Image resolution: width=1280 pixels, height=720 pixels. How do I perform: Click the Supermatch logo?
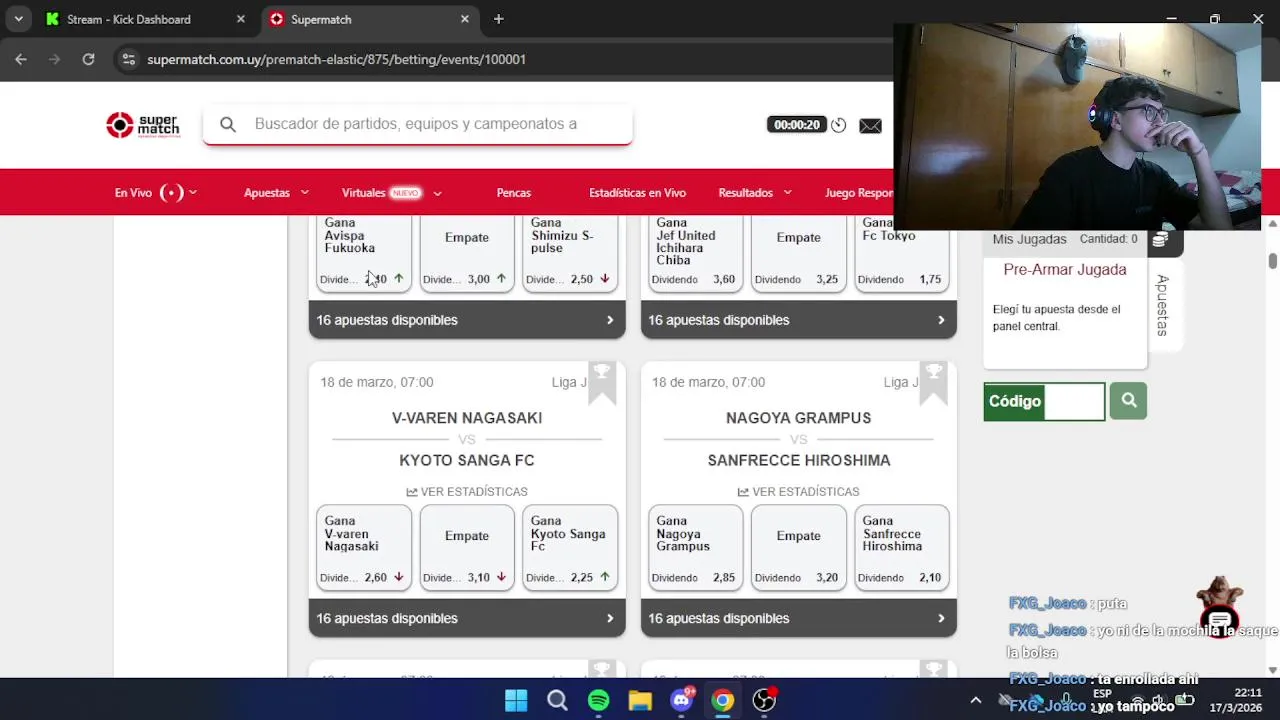143,125
